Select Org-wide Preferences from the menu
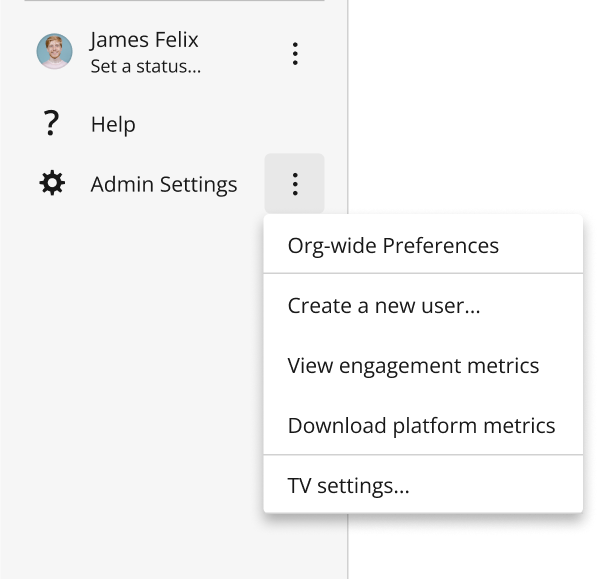Screen dimensions: 608x579 pos(423,245)
